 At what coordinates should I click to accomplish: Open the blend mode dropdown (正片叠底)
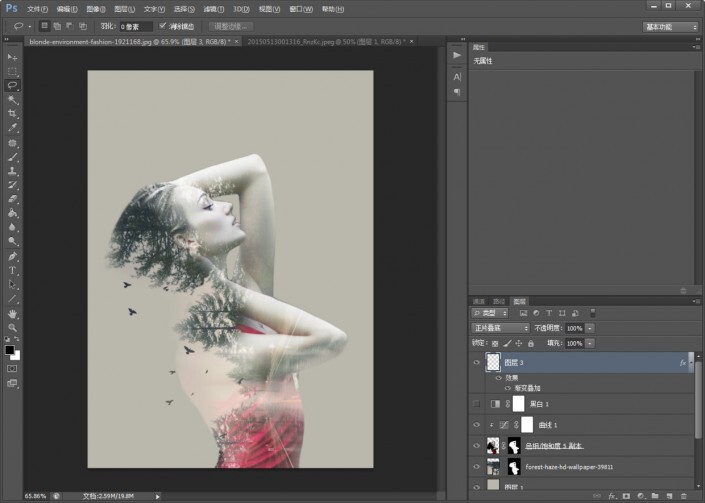tap(500, 328)
